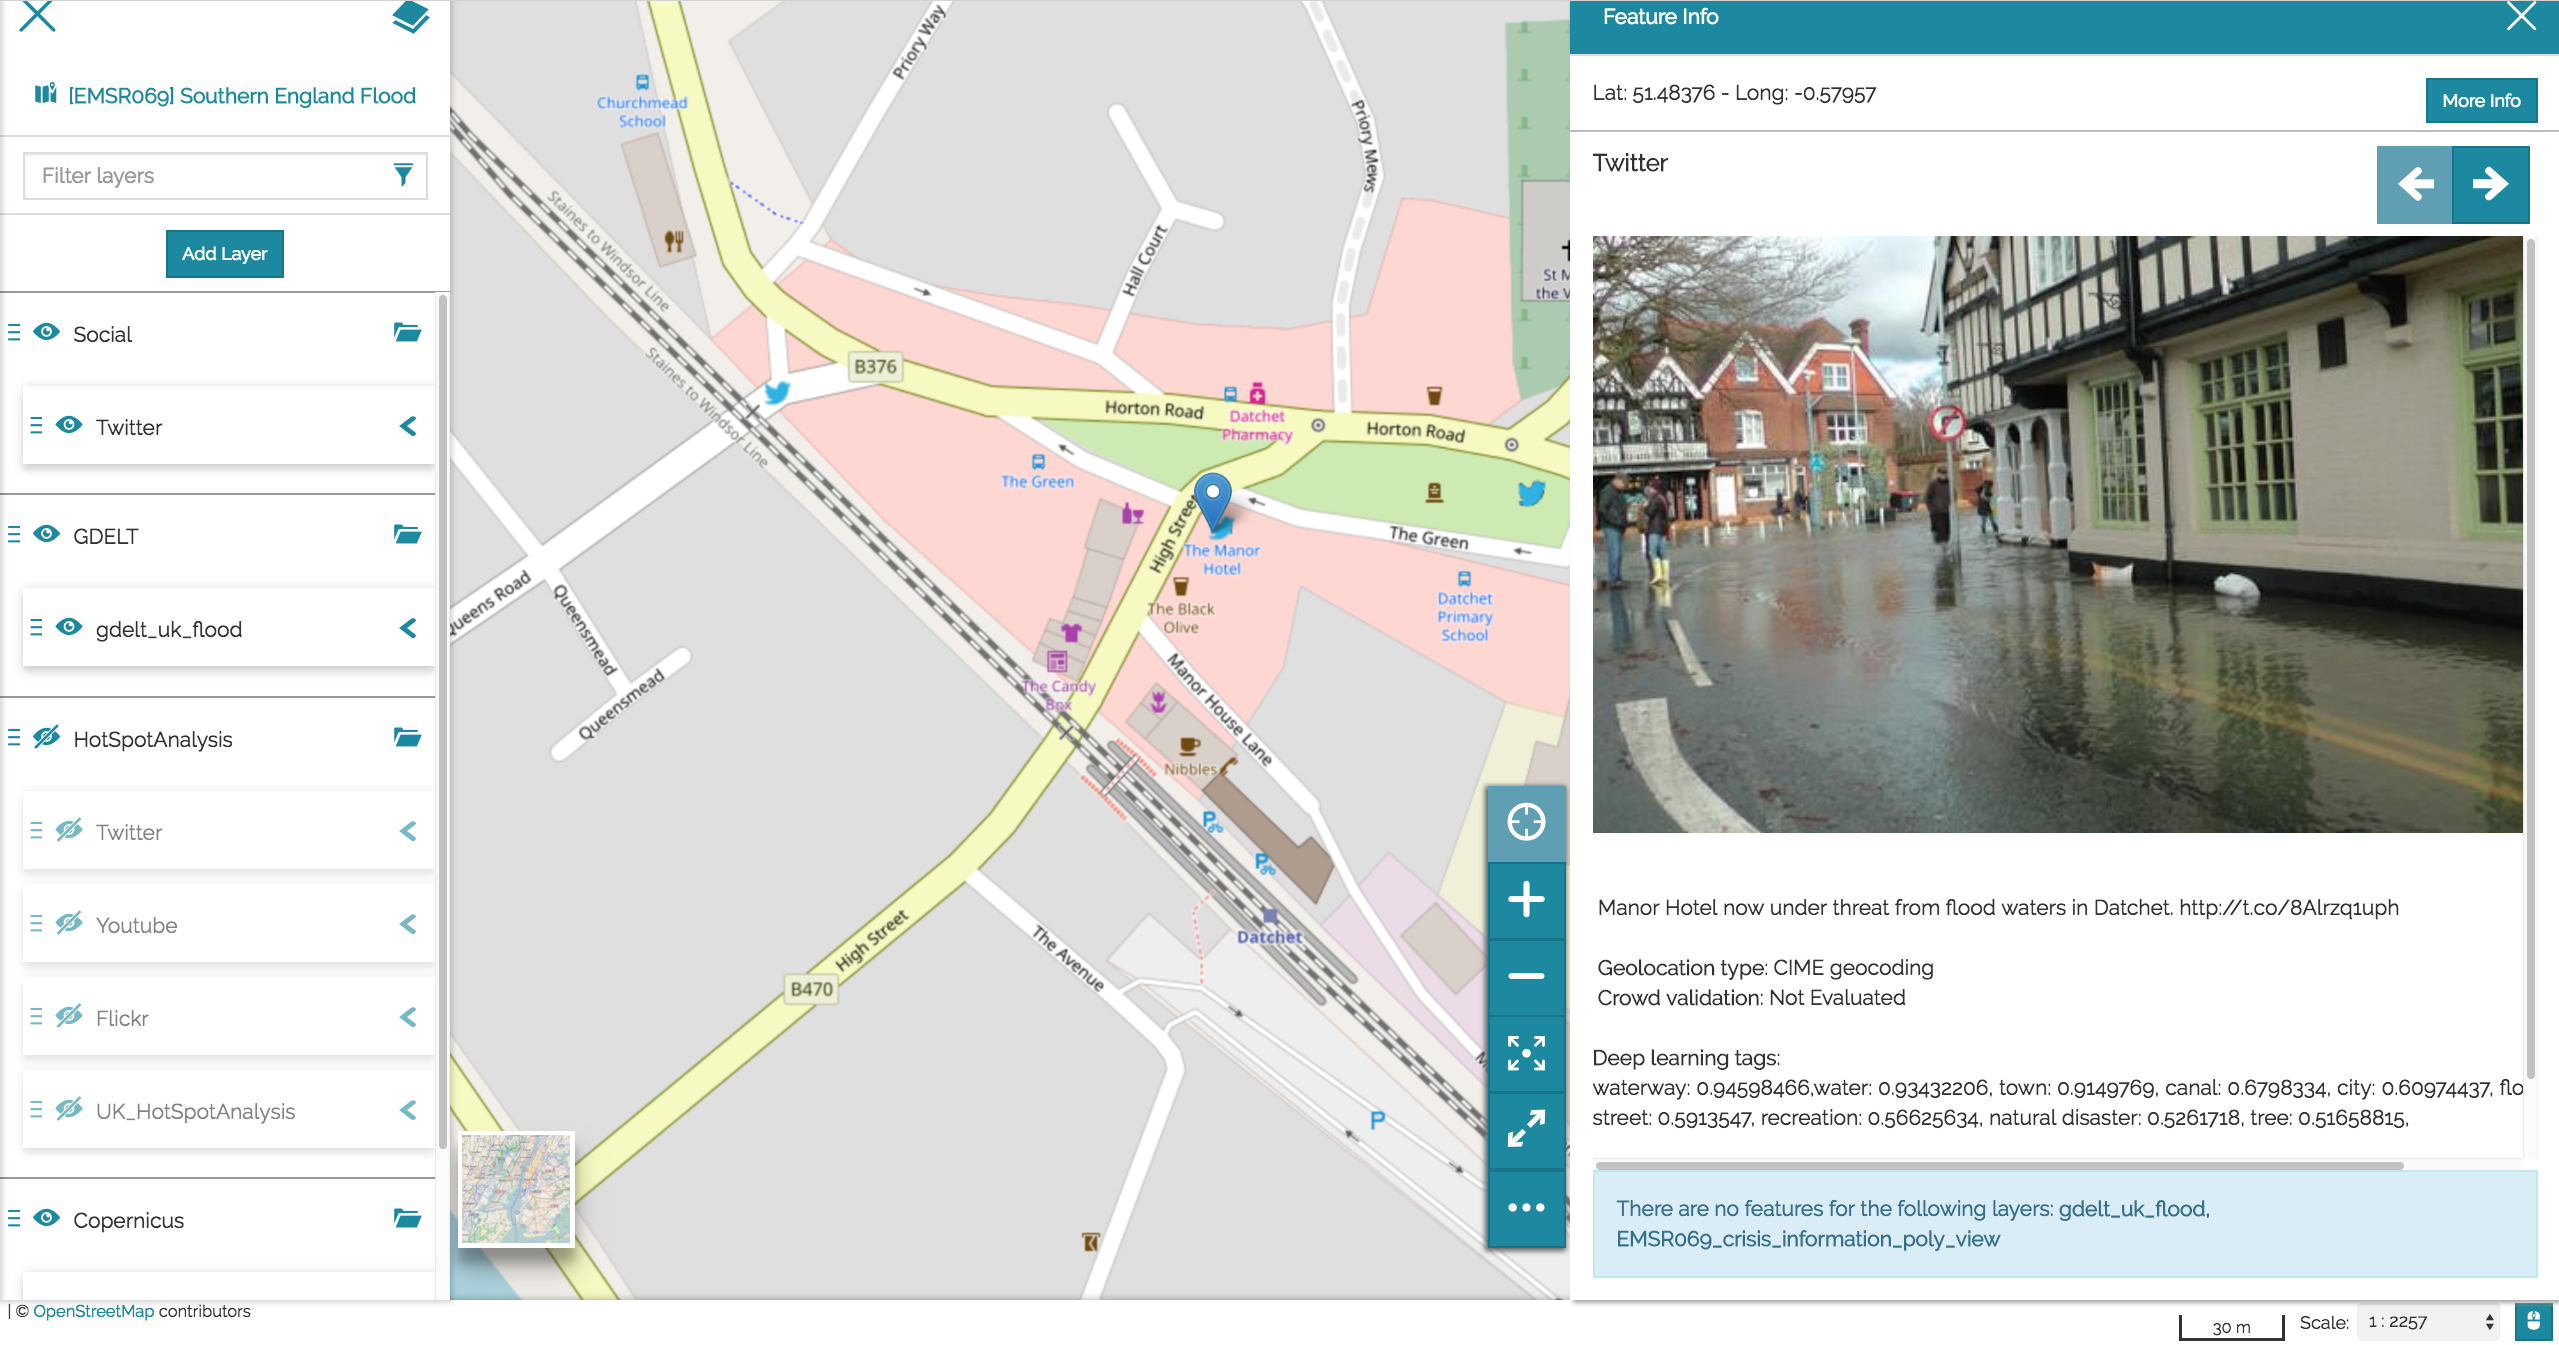Click the Datchet Primary School map label

1465,616
